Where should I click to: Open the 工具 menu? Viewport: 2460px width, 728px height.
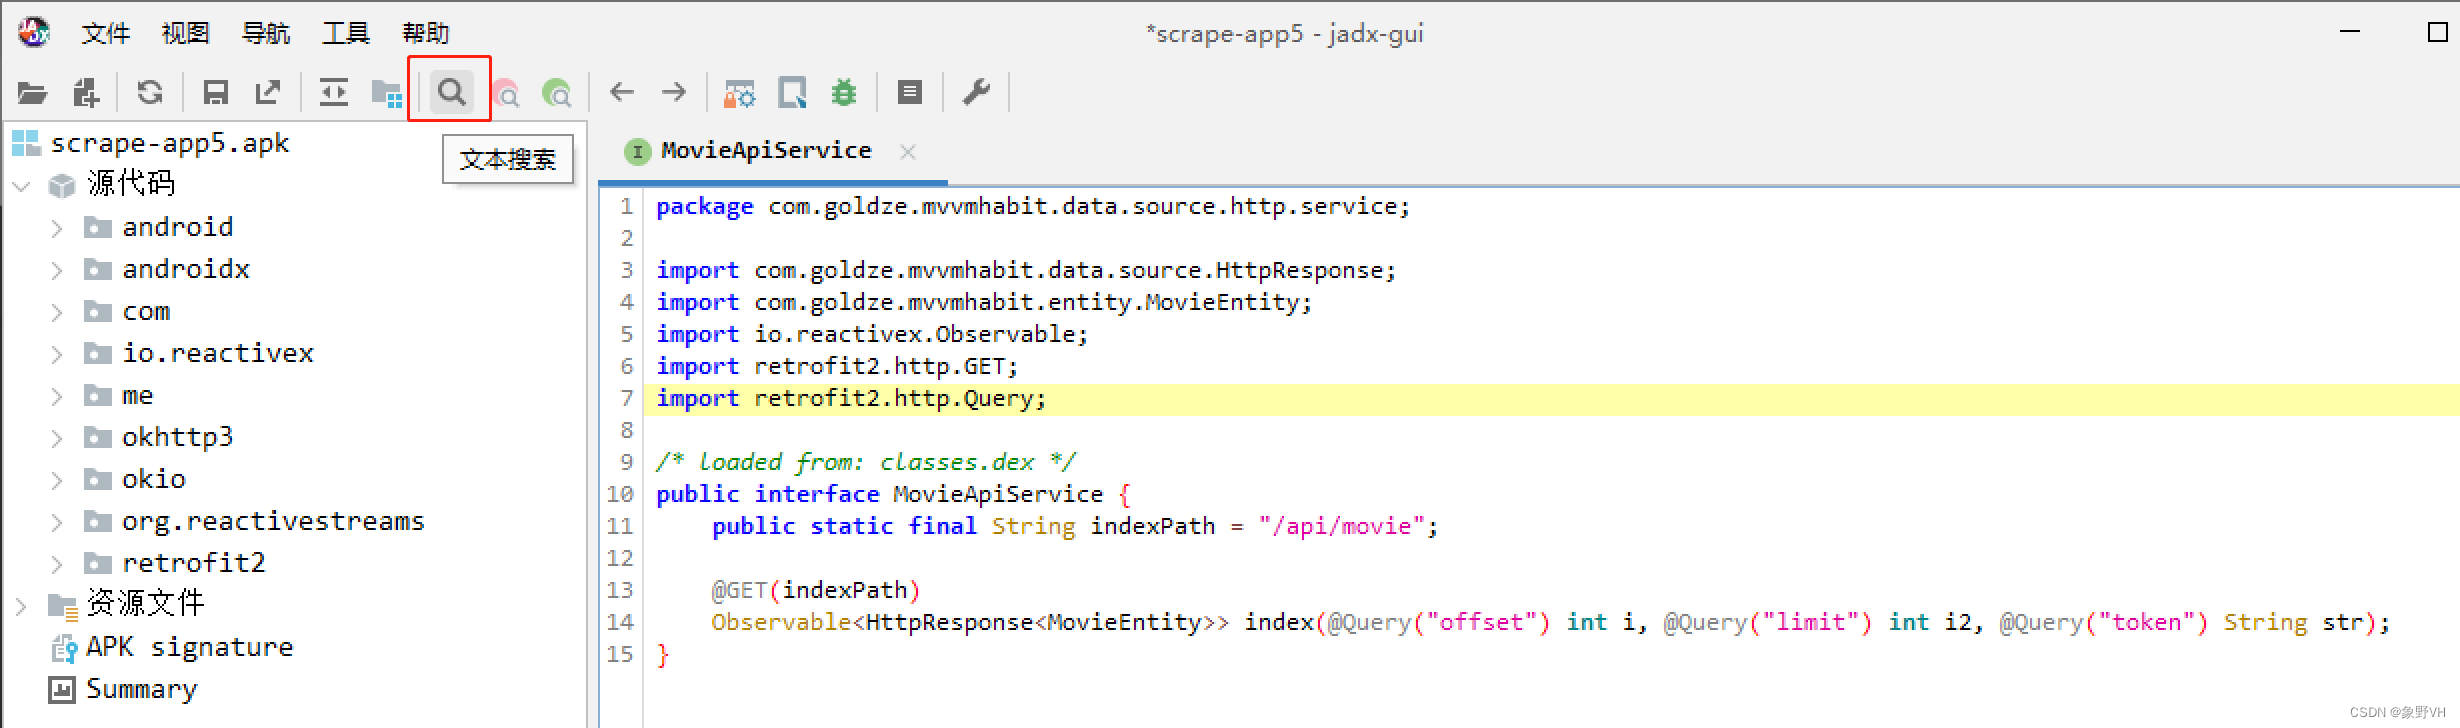tap(345, 33)
